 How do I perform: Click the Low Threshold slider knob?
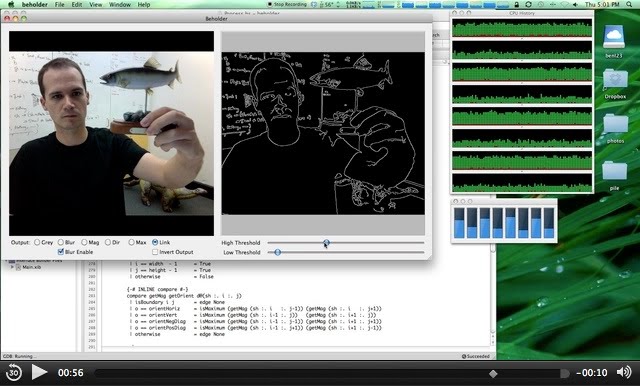278,252
